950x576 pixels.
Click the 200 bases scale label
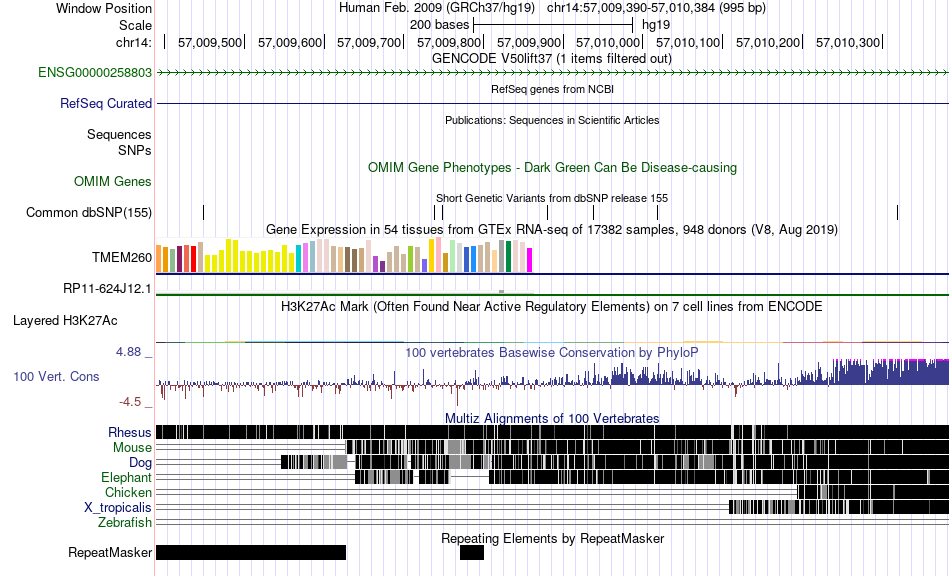[x=439, y=25]
